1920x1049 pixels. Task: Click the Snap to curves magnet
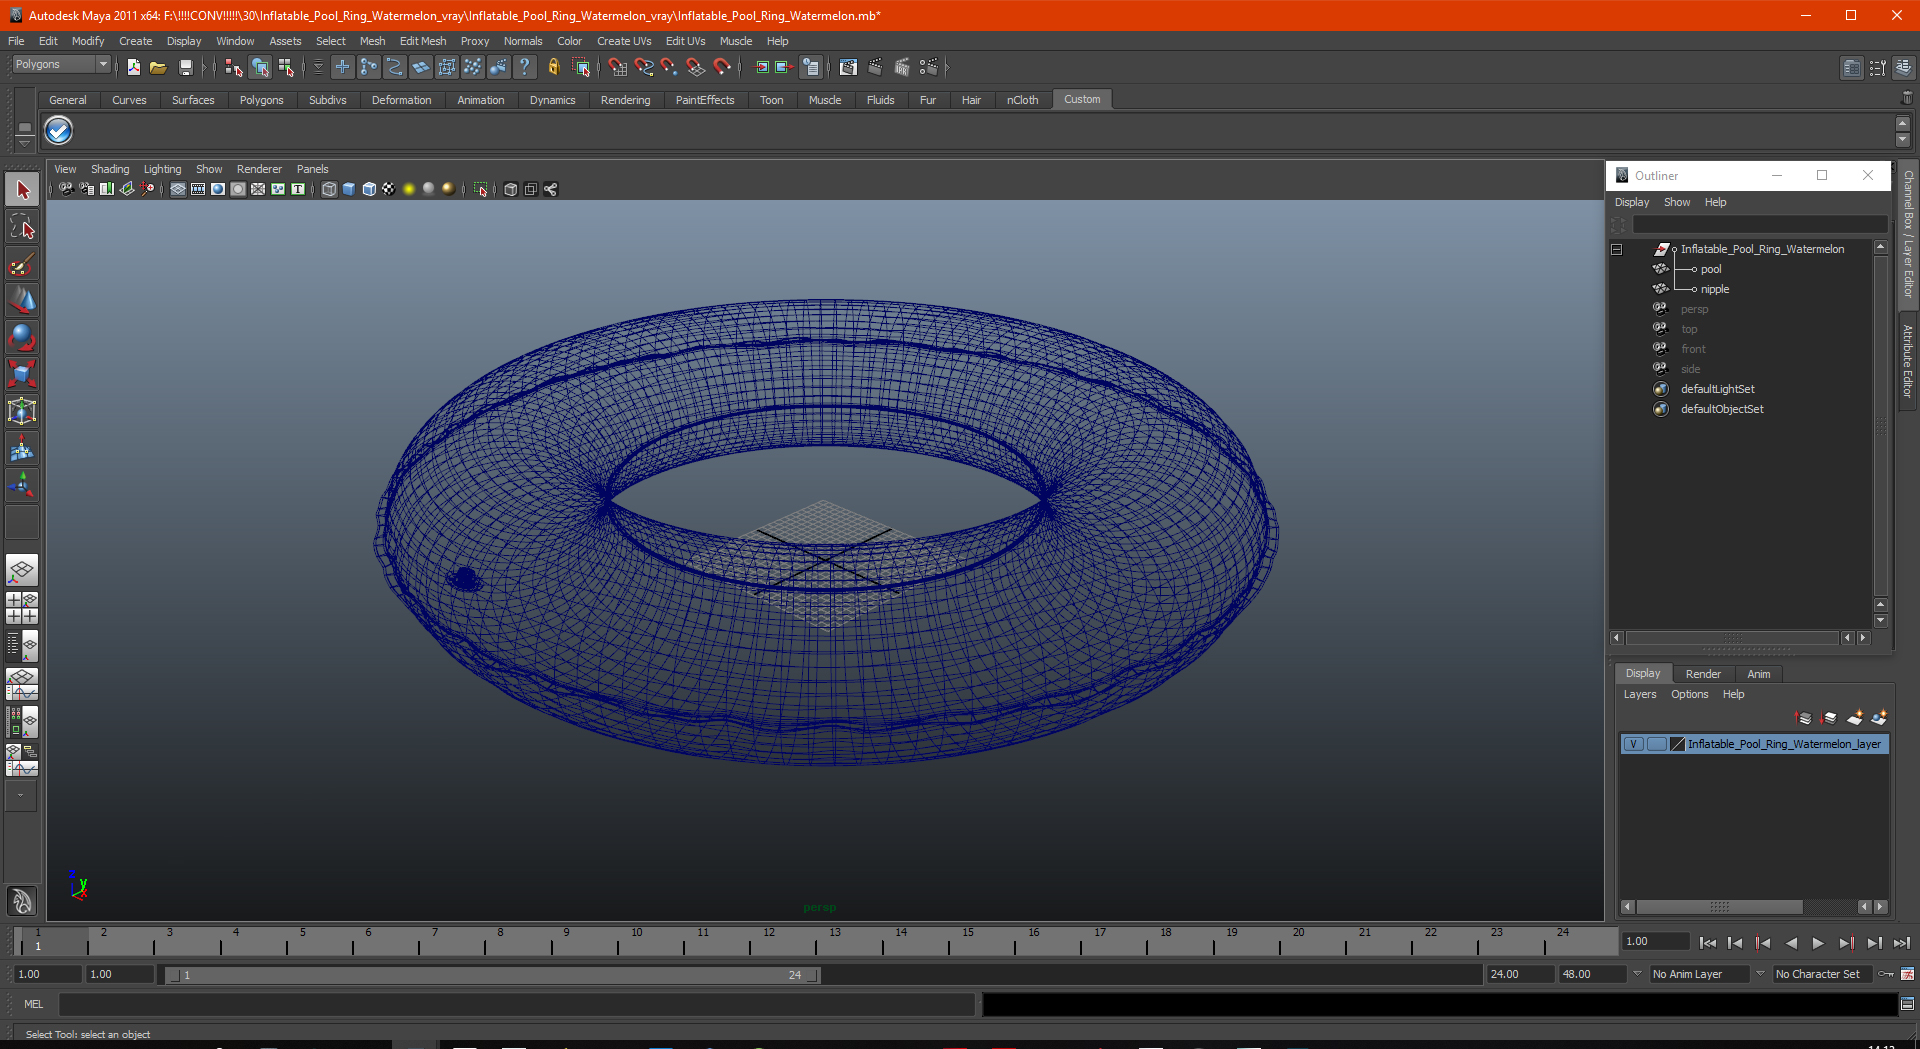point(644,67)
